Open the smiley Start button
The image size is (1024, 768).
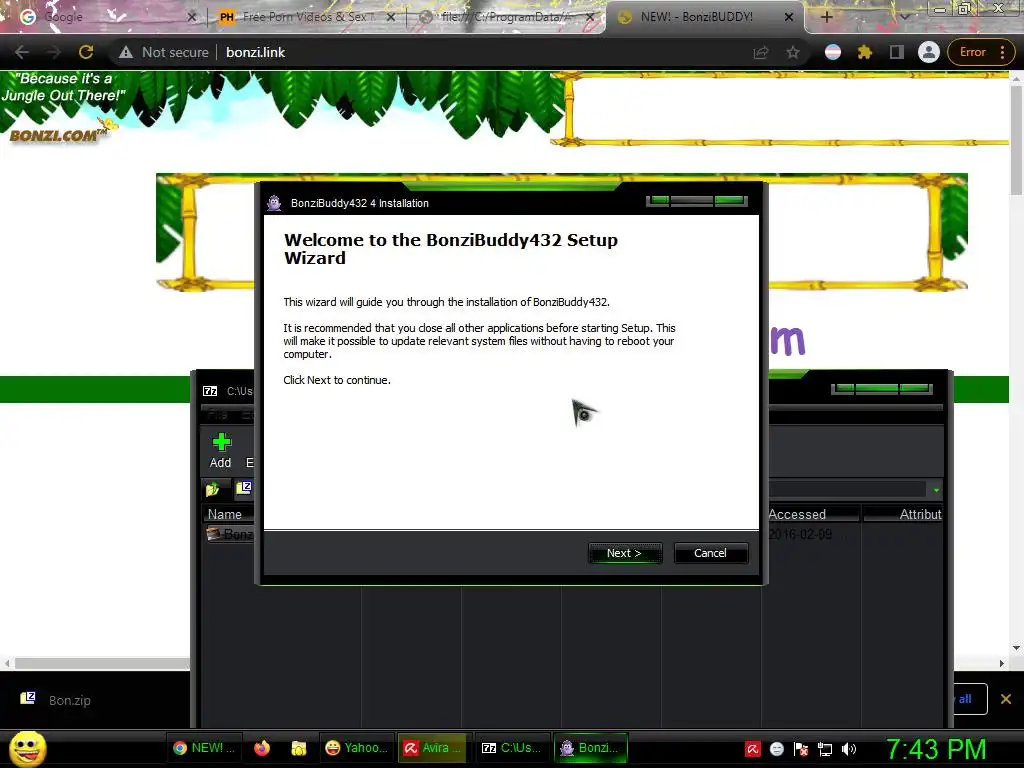[x=27, y=748]
